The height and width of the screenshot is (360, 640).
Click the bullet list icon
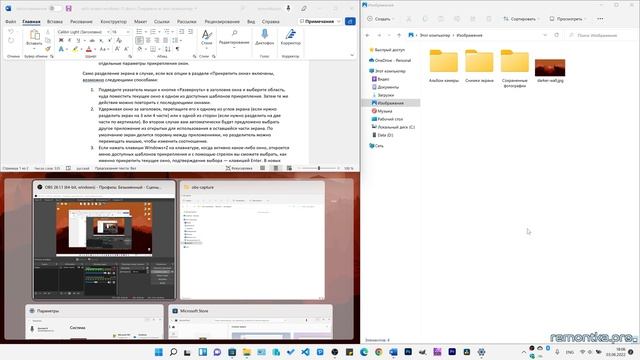[139, 32]
